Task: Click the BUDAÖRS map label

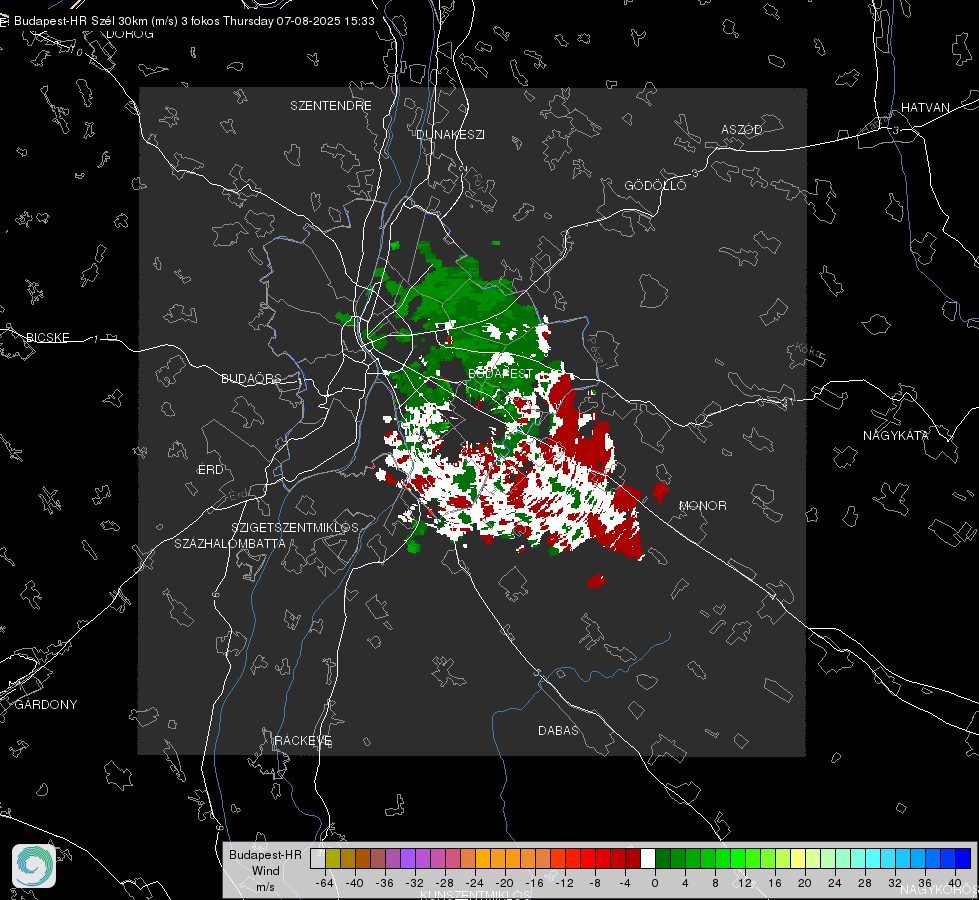Action: tap(252, 379)
